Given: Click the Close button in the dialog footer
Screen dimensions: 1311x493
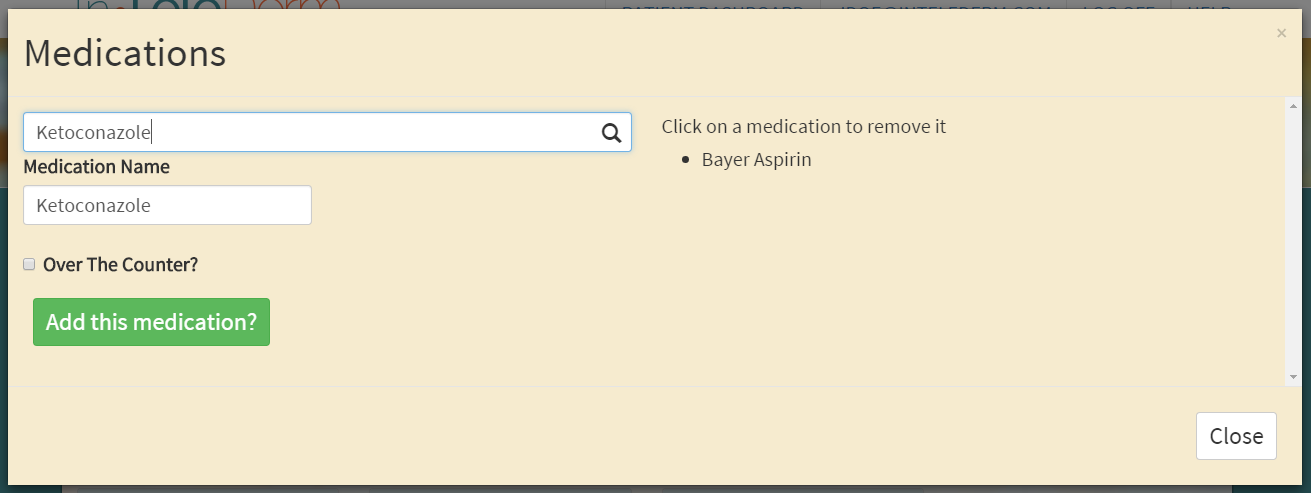Looking at the screenshot, I should coord(1235,436).
